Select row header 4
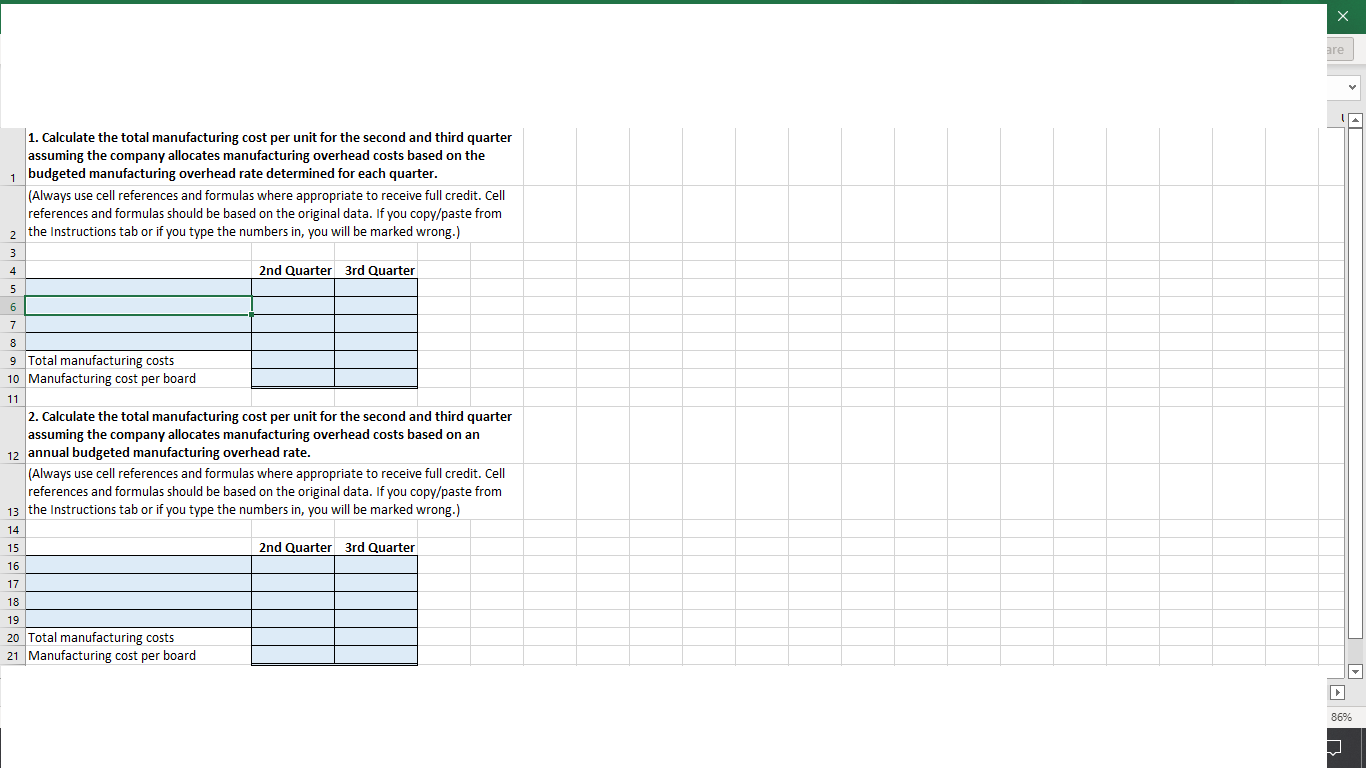 12,270
